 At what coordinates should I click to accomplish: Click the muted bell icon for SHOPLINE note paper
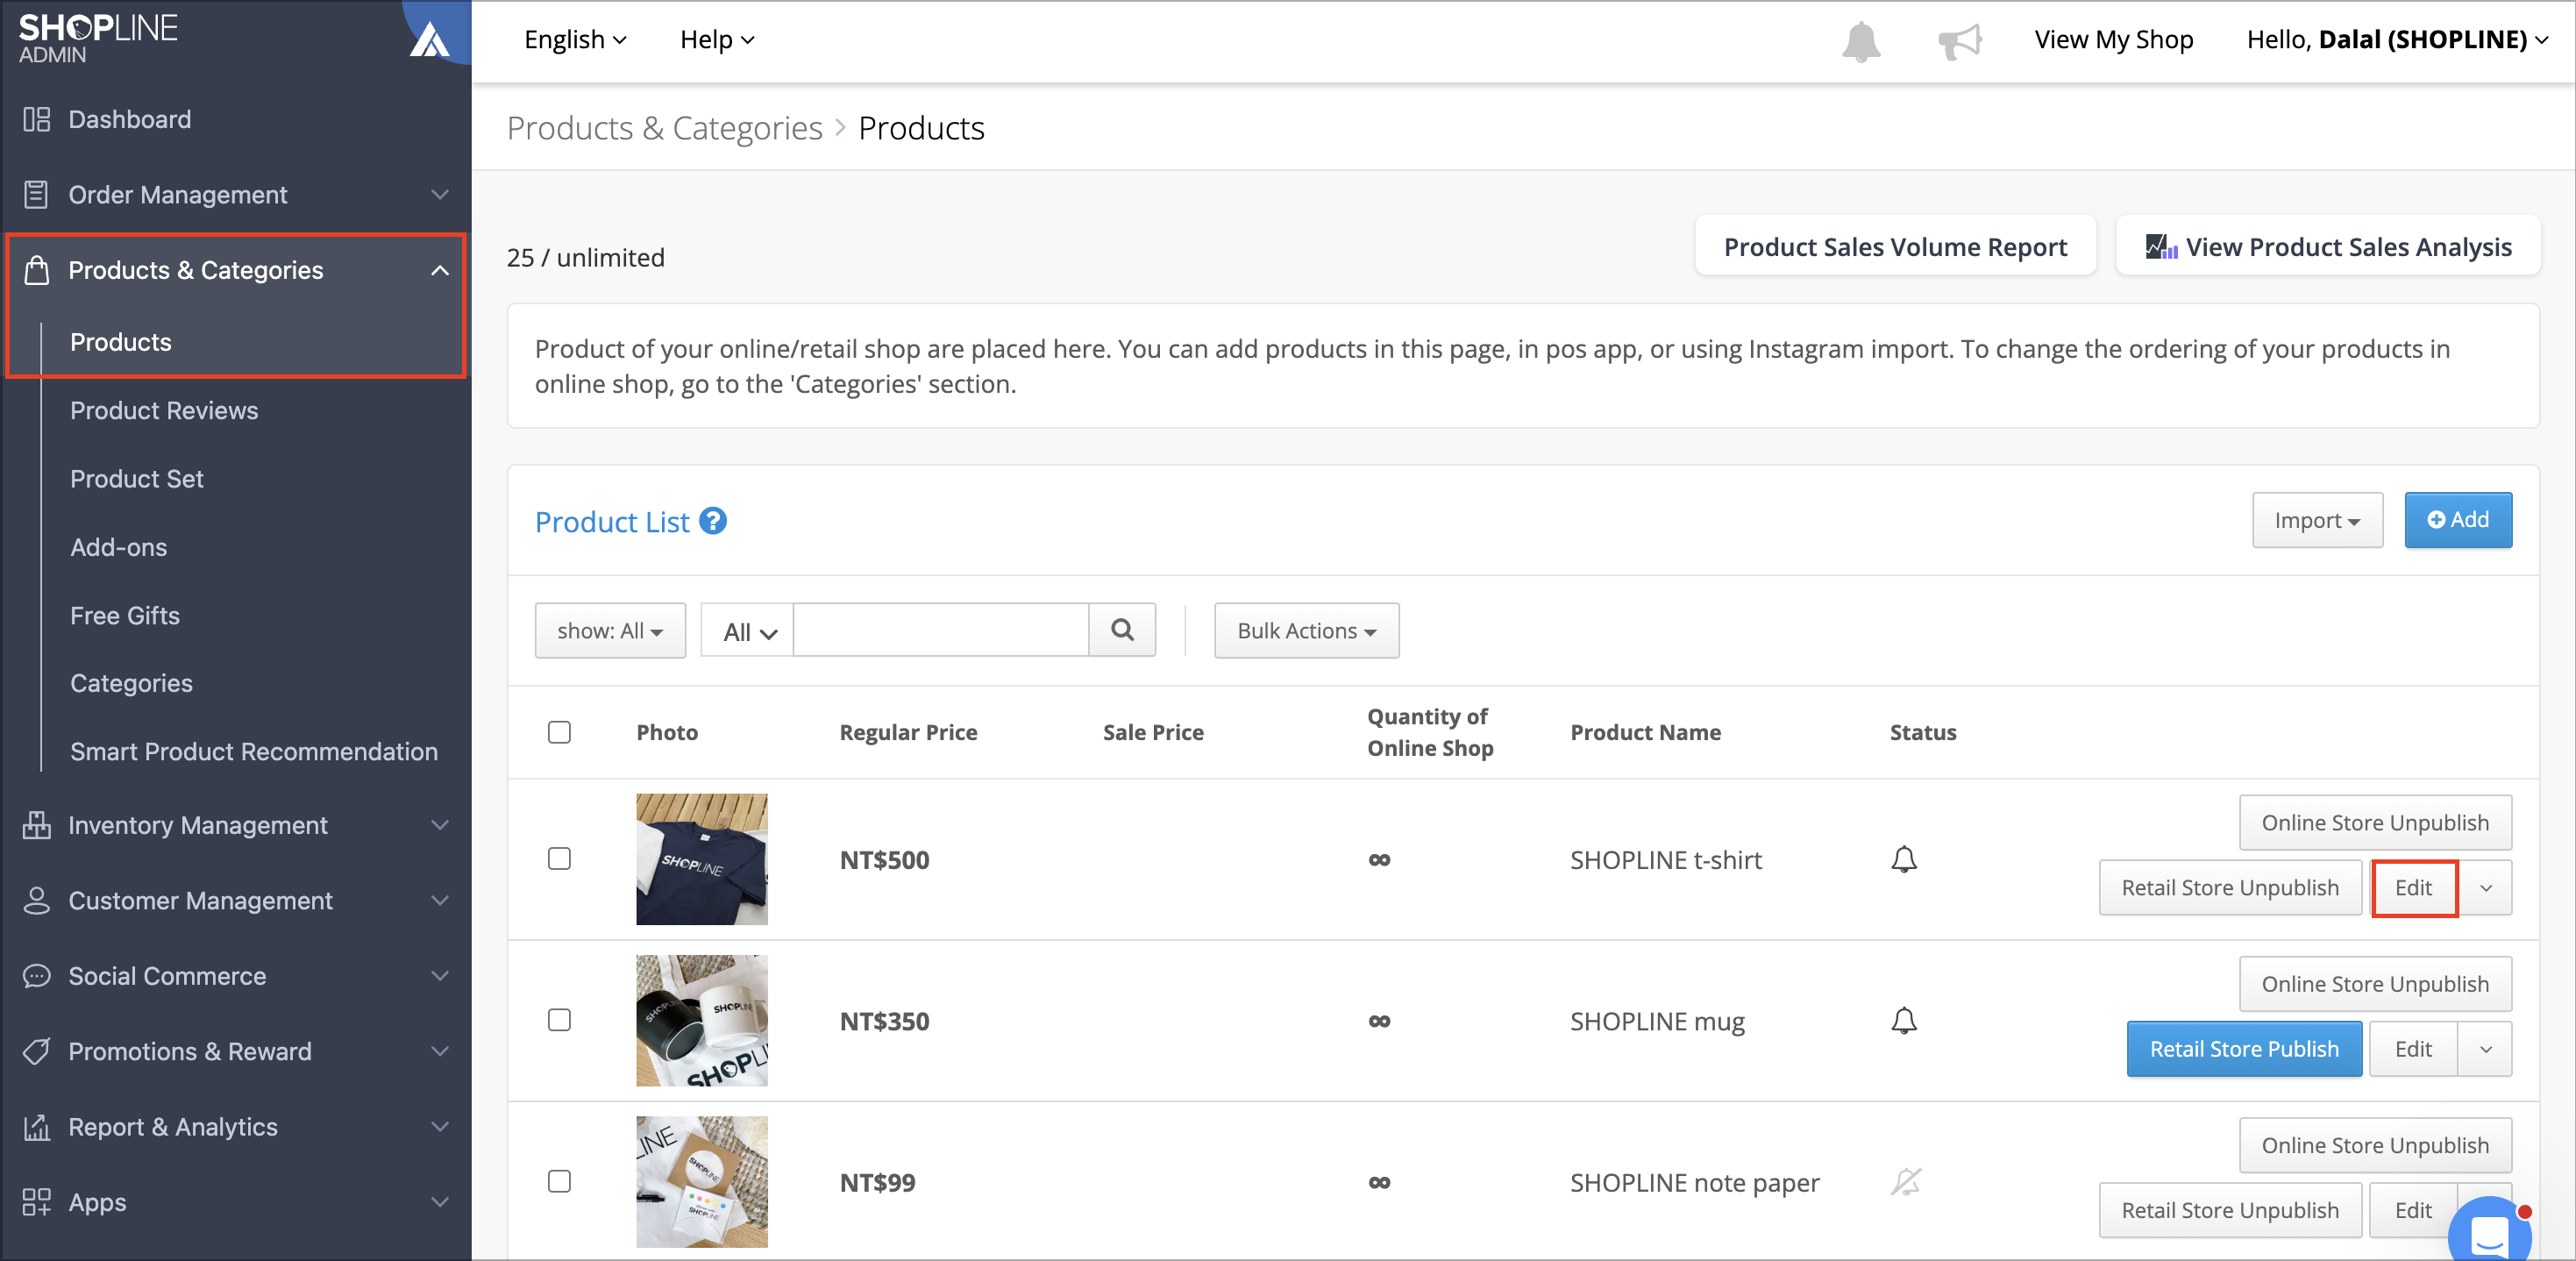[x=1905, y=1181]
